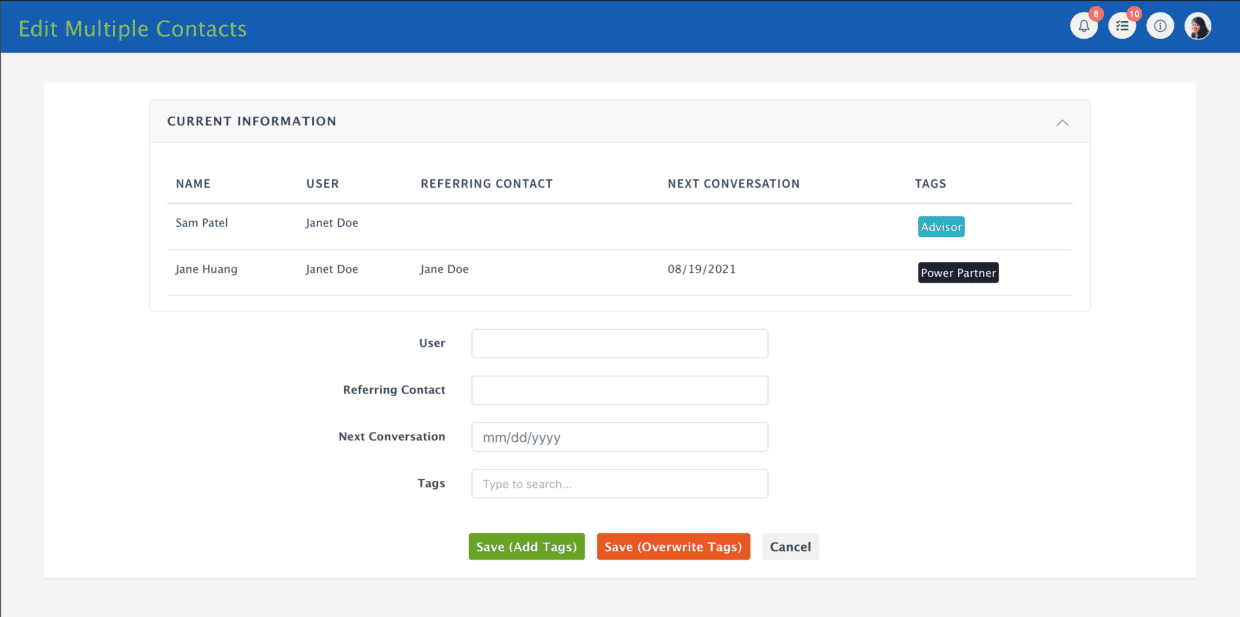This screenshot has height=617, width=1240.
Task: Open the user profile avatar
Action: coord(1198,27)
